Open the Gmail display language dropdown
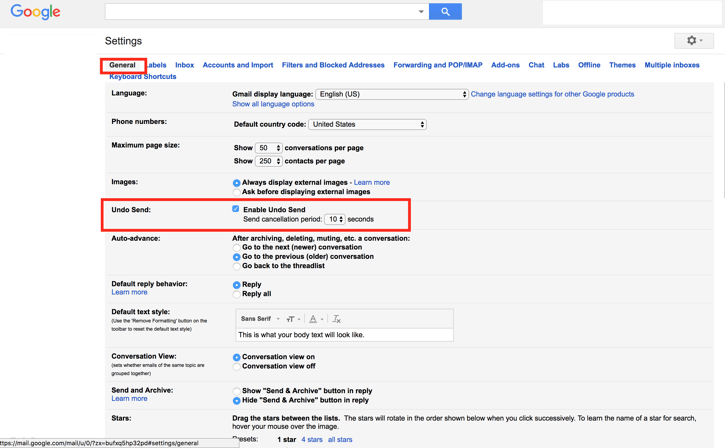725x448 pixels. click(x=392, y=94)
